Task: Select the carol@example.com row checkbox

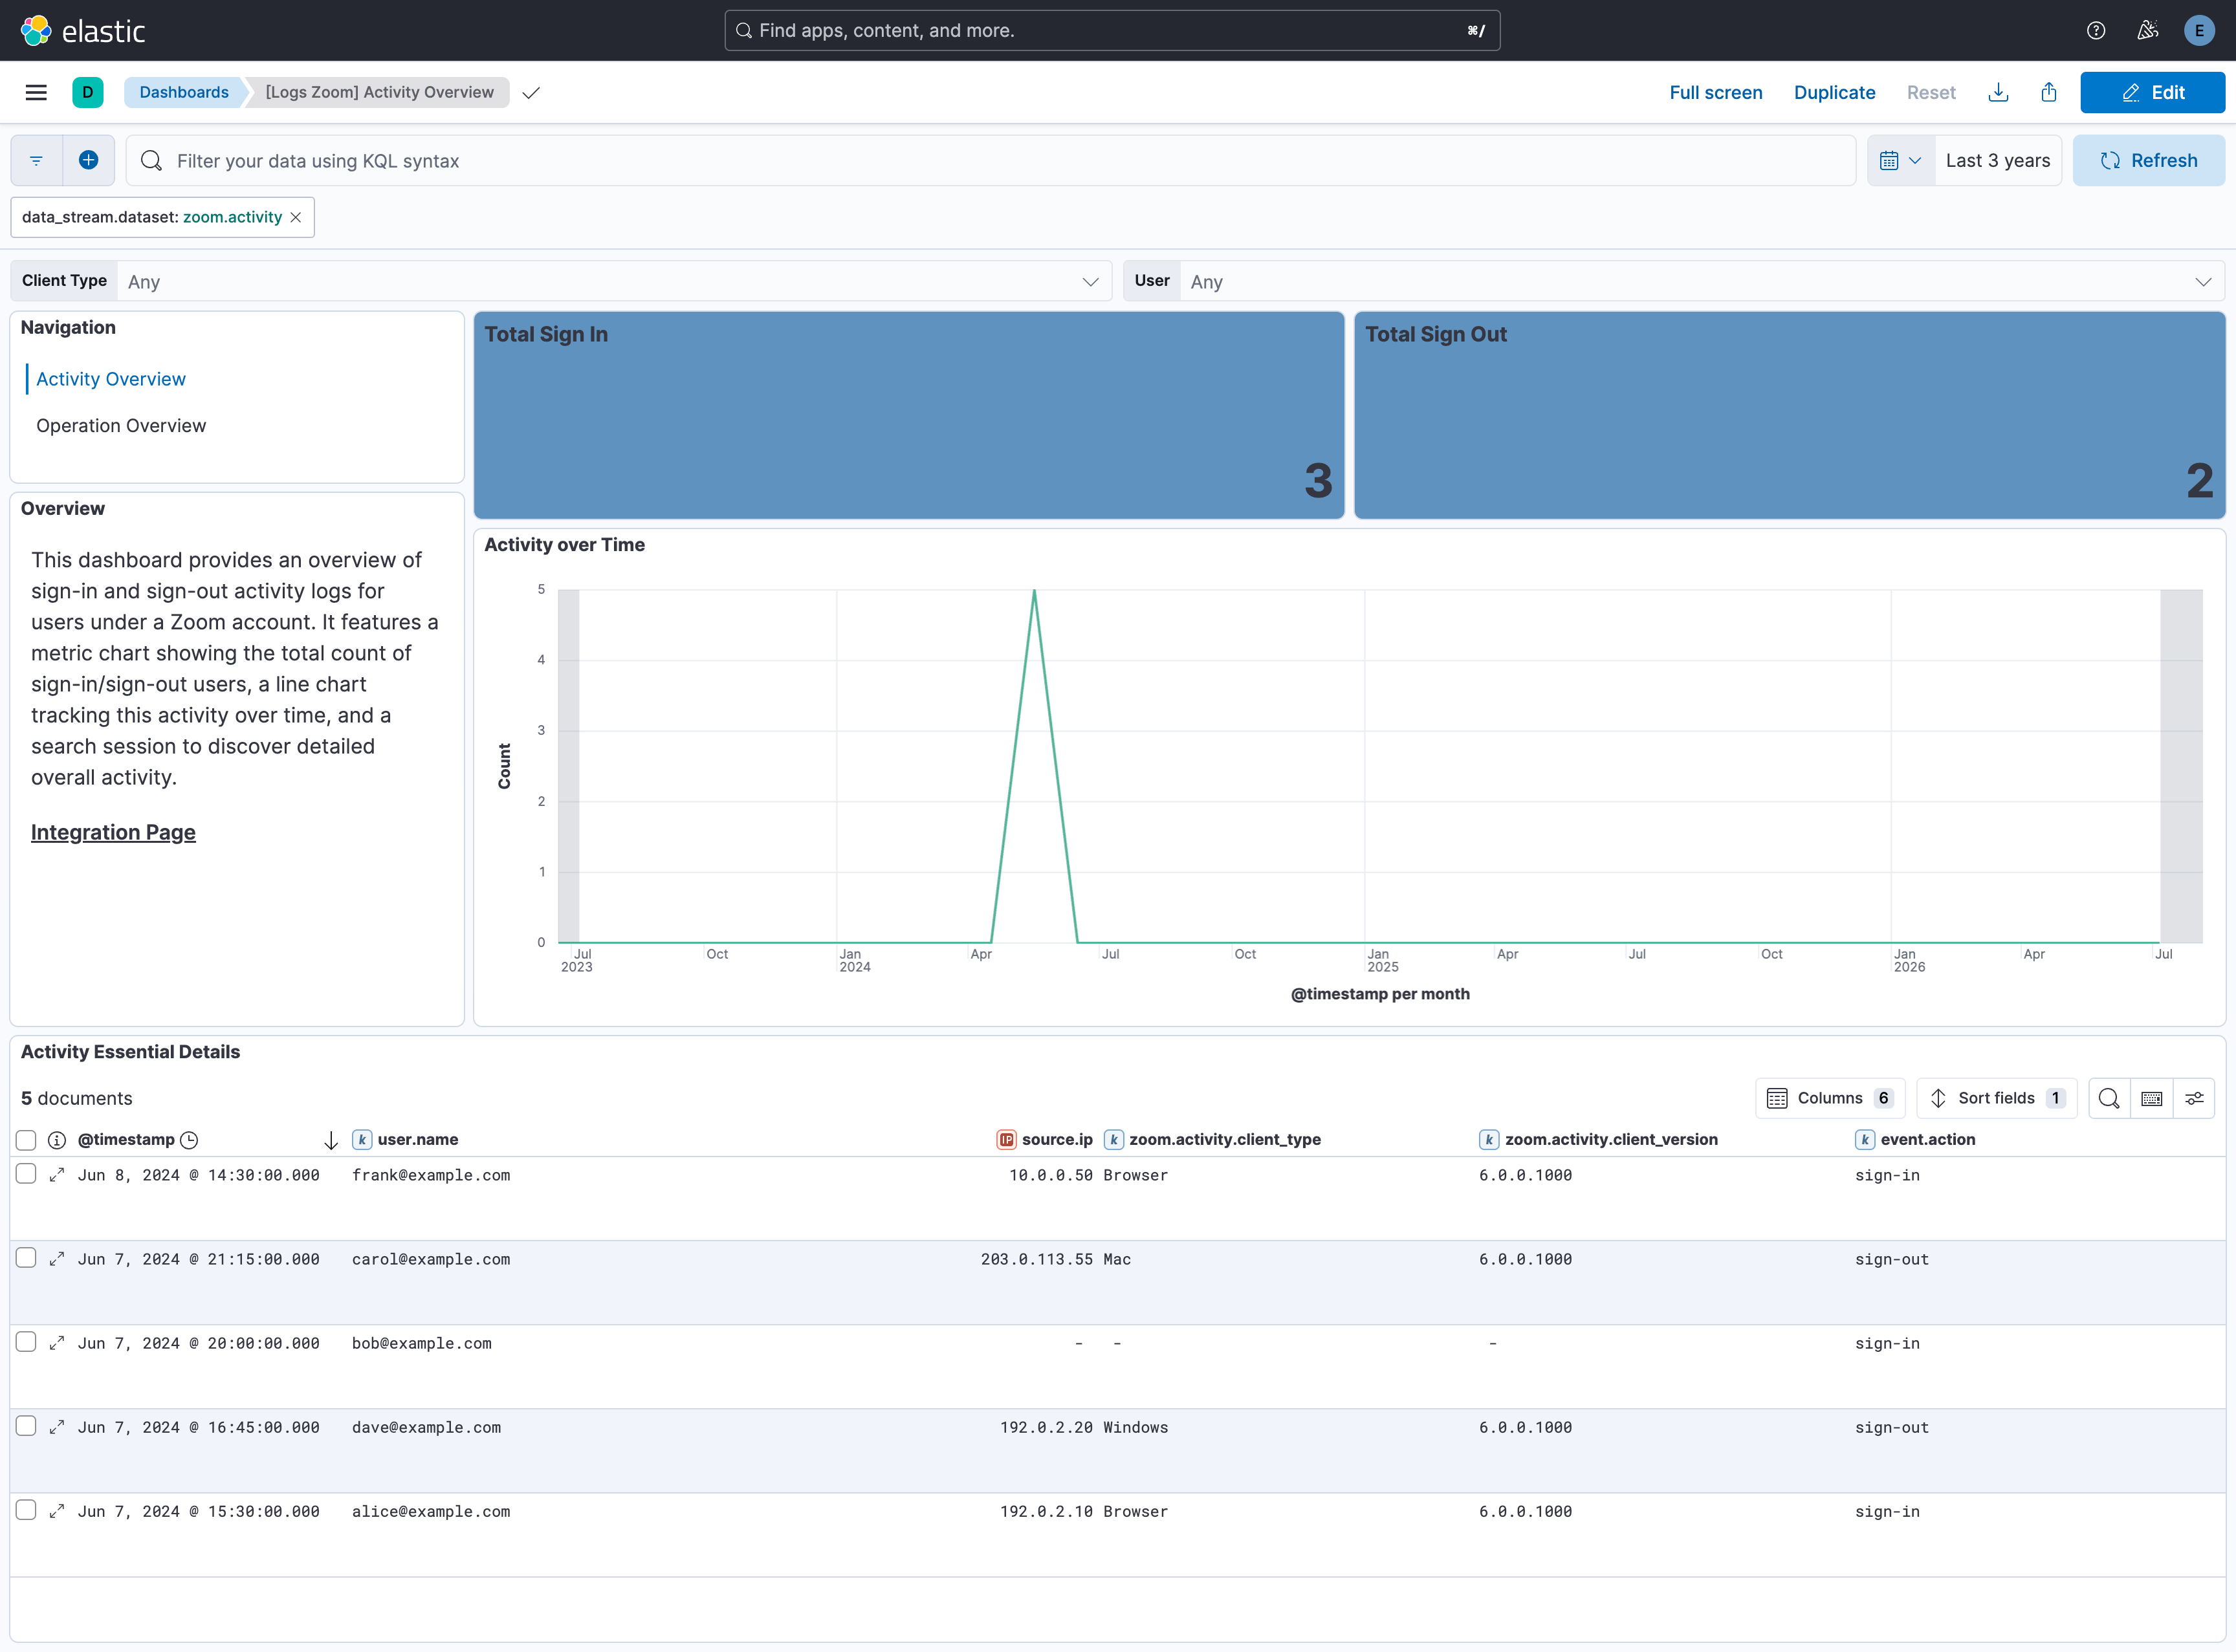Action: [26, 1258]
